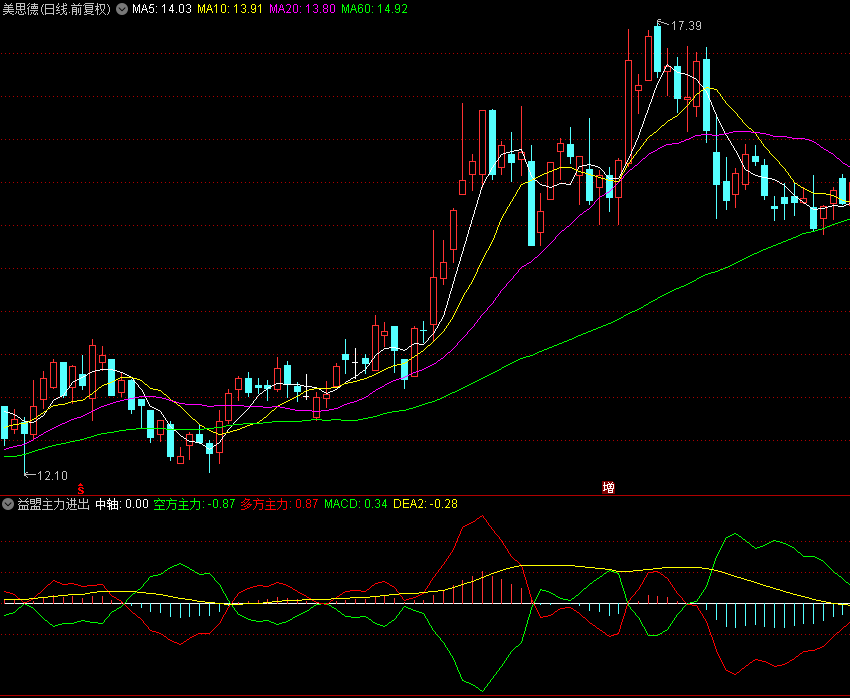Click the MACD: 0.34 value
This screenshot has height=698, width=850.
click(x=356, y=504)
